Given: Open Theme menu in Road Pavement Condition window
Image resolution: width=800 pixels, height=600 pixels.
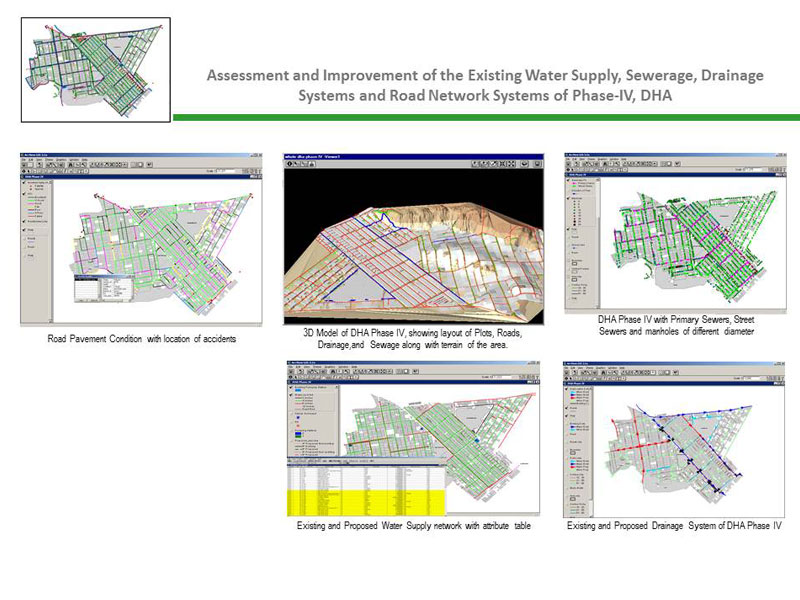Looking at the screenshot, I should point(49,160).
